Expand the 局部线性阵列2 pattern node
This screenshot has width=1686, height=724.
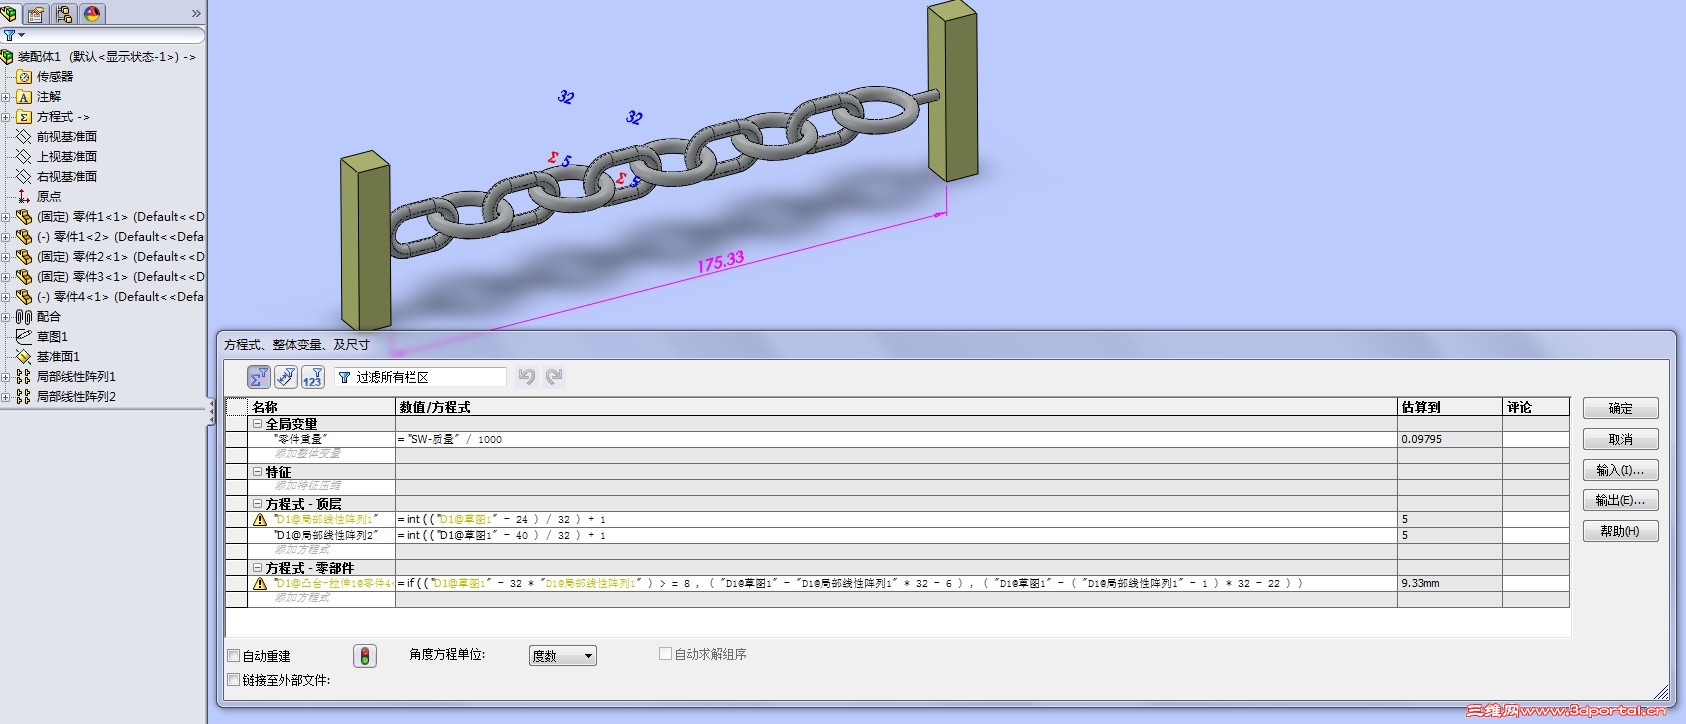(6, 397)
